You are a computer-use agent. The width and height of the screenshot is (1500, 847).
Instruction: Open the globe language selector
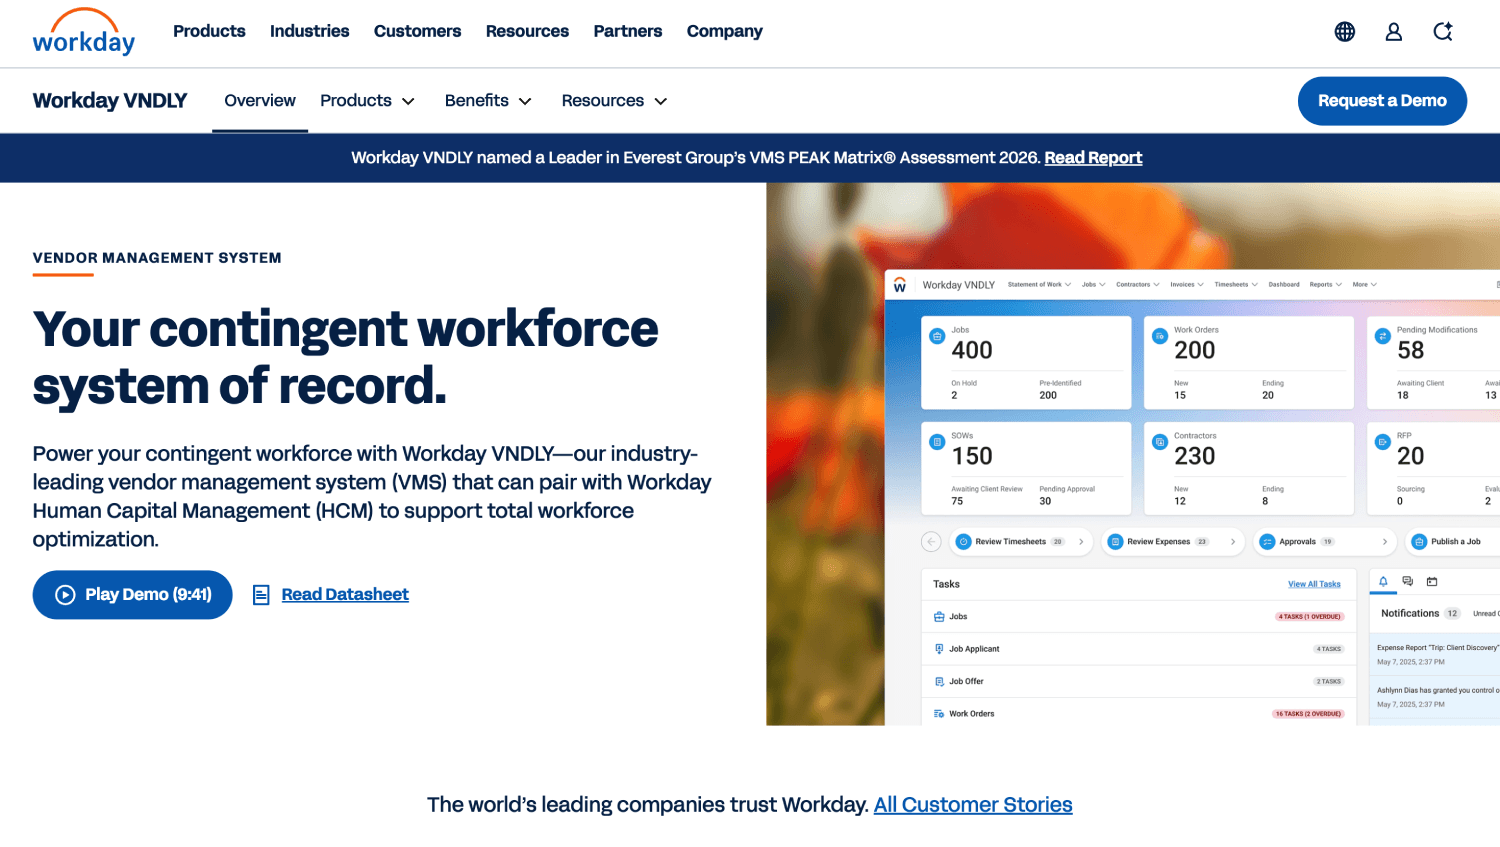pos(1345,32)
